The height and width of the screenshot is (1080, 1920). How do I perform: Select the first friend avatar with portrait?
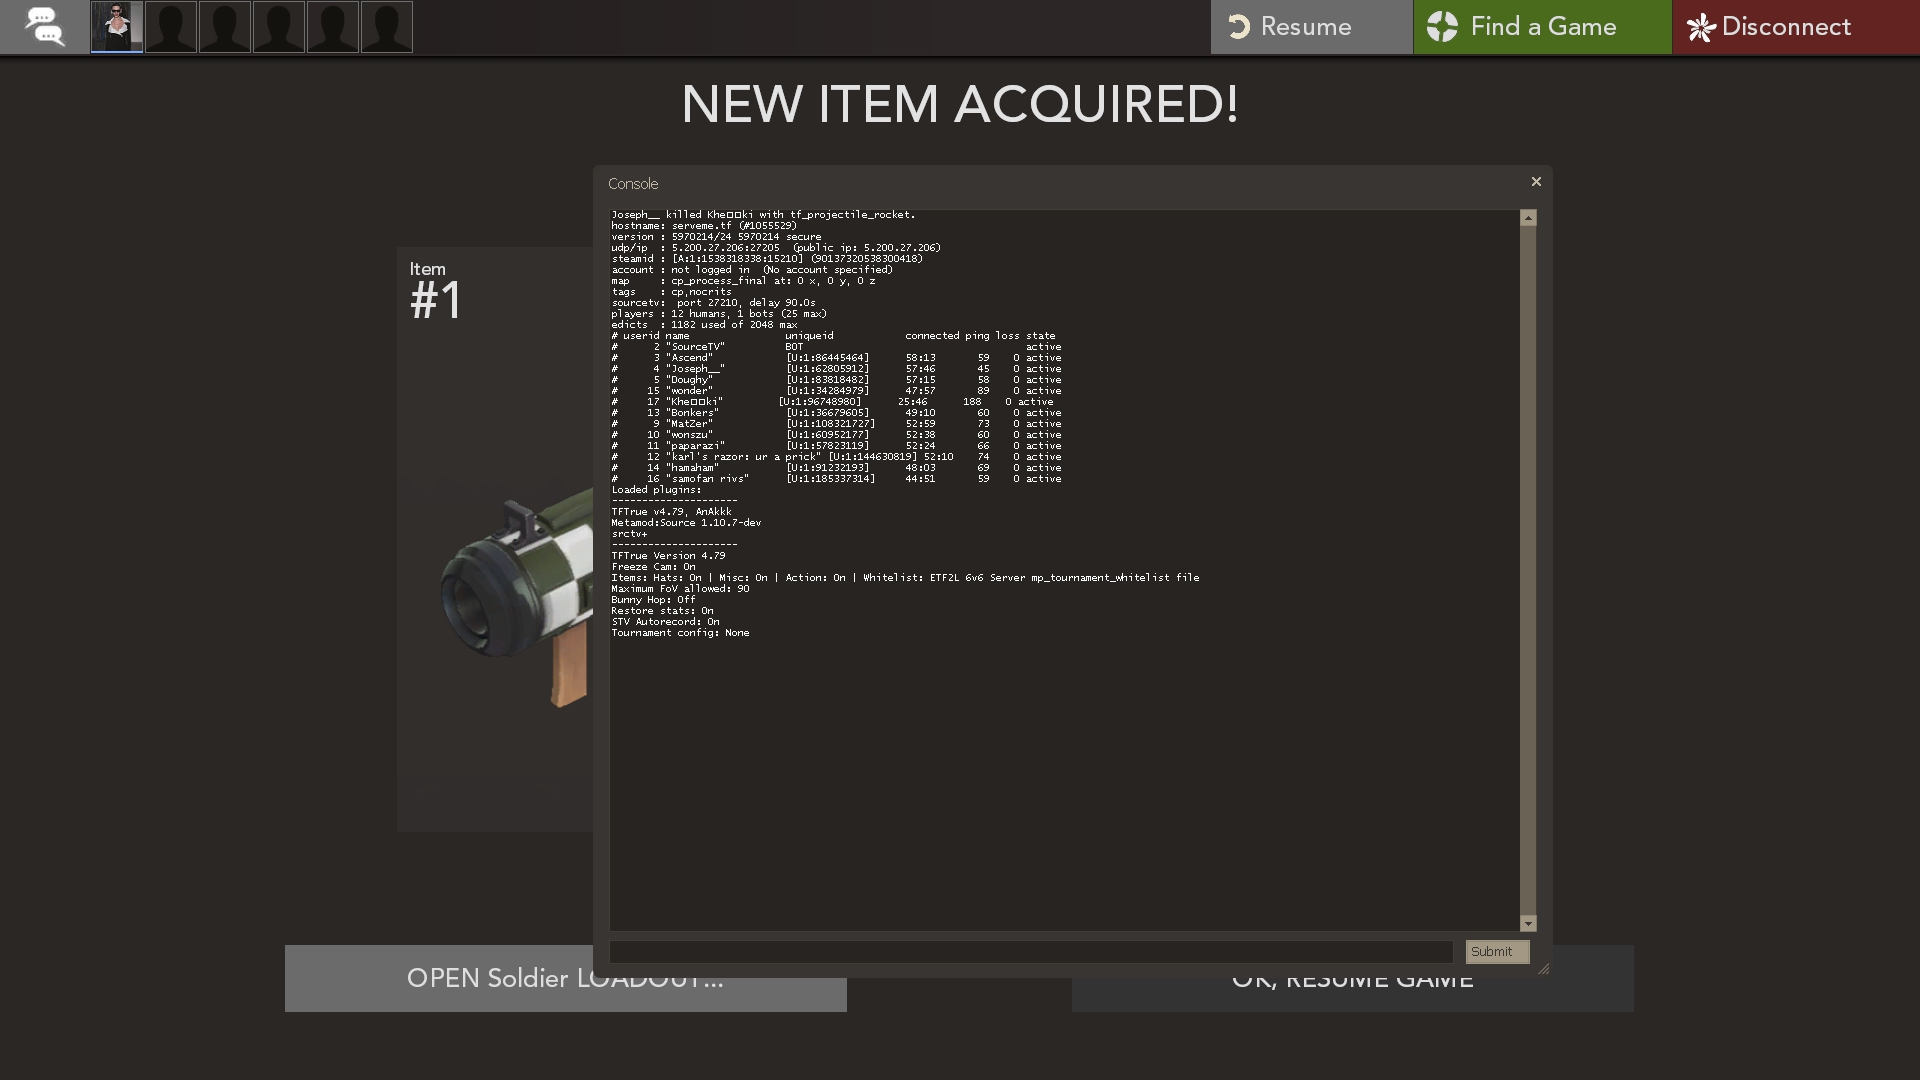117,27
